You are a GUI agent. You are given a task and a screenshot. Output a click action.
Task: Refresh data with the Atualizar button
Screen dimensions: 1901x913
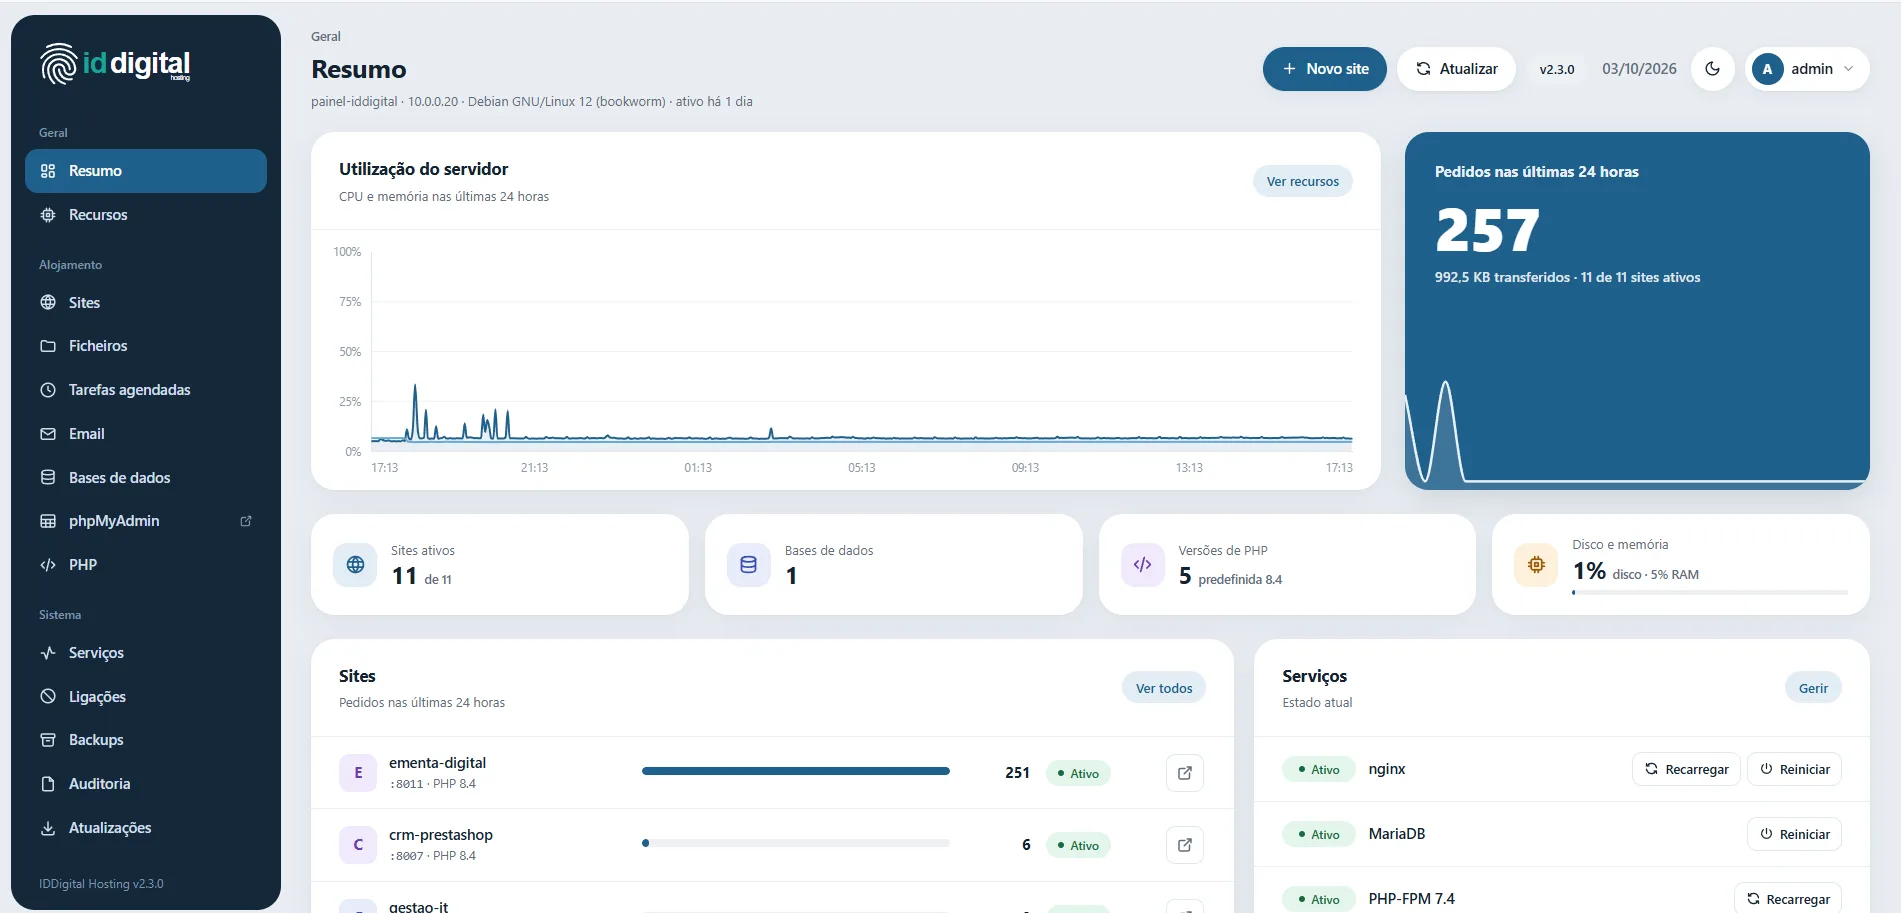(1456, 69)
